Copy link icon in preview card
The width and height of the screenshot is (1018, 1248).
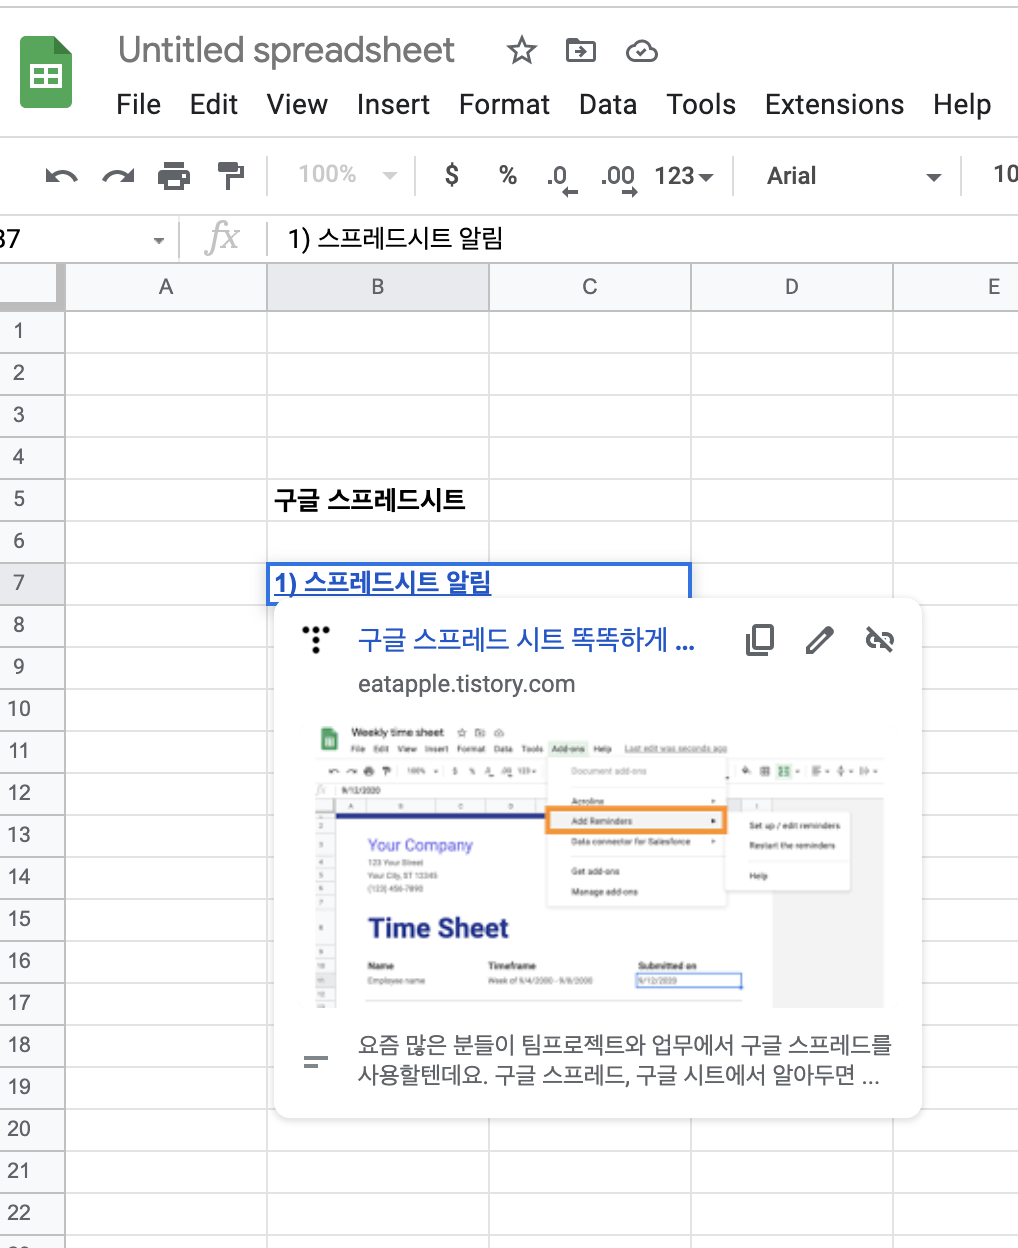760,639
